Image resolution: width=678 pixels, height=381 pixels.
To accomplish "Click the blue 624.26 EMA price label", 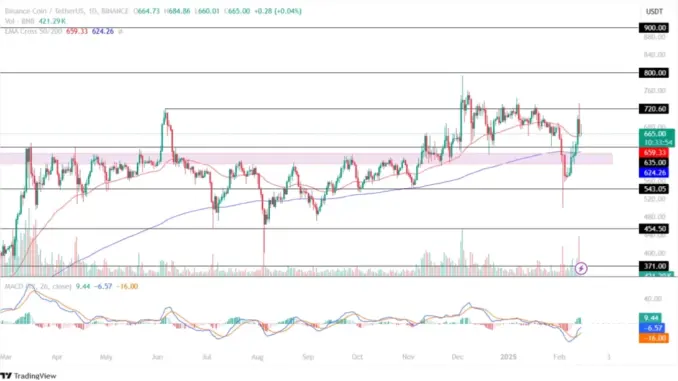I will click(x=655, y=173).
